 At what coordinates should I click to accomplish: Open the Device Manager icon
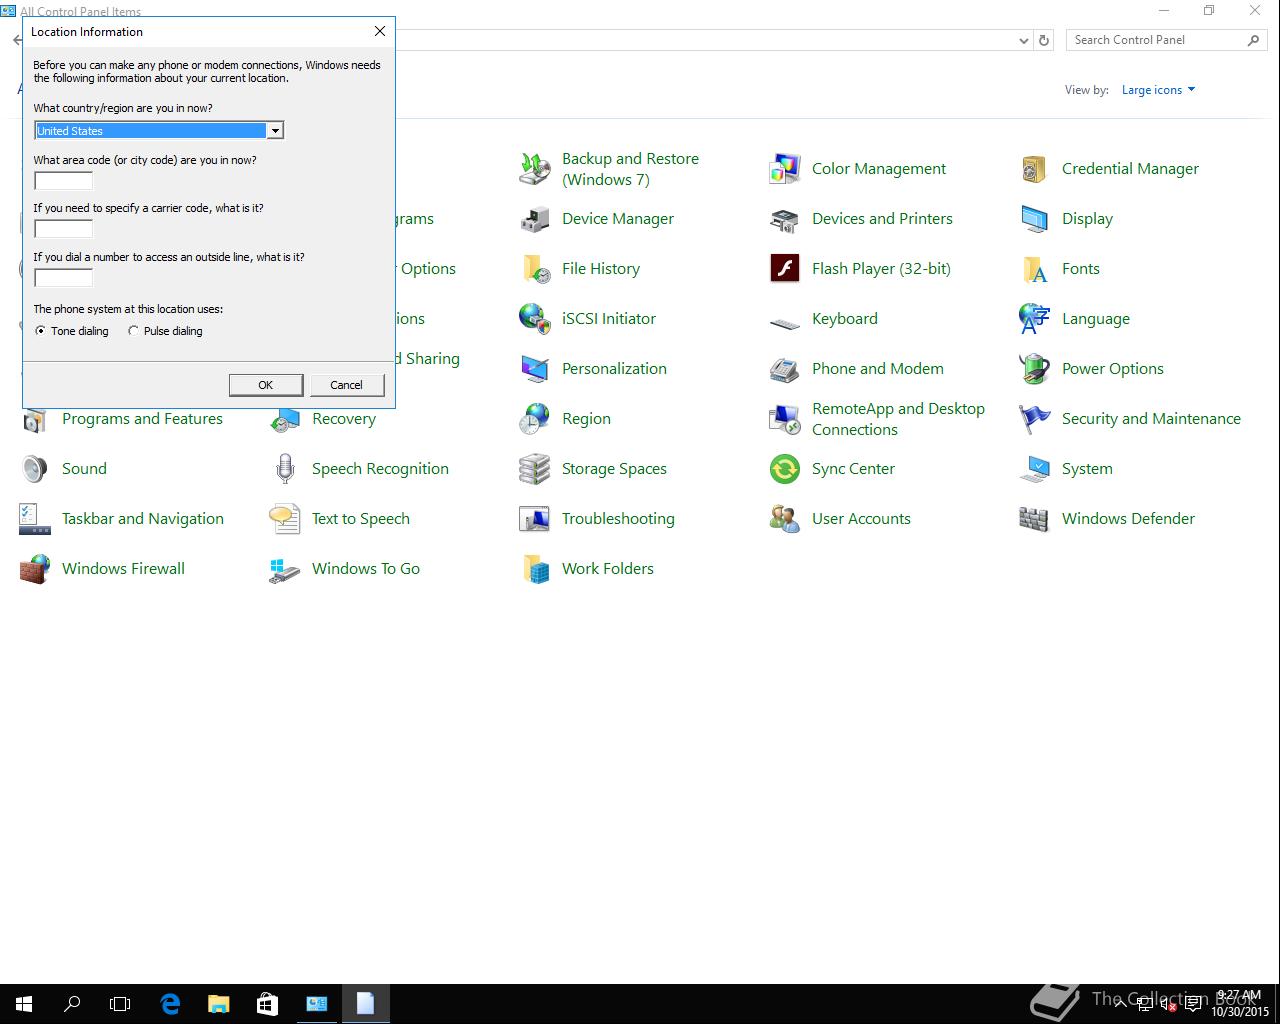[535, 219]
